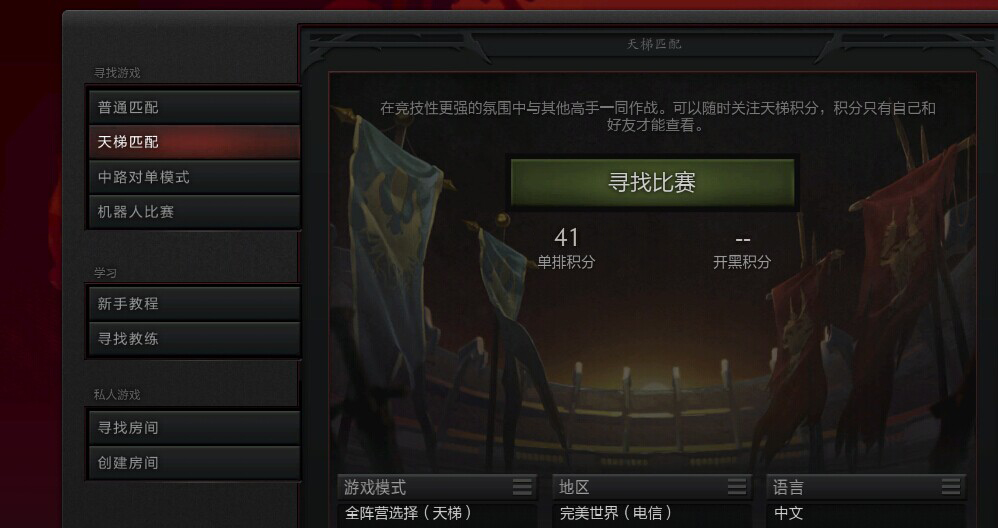
Task: Open the 语言 list menu icon
Action: 950,487
